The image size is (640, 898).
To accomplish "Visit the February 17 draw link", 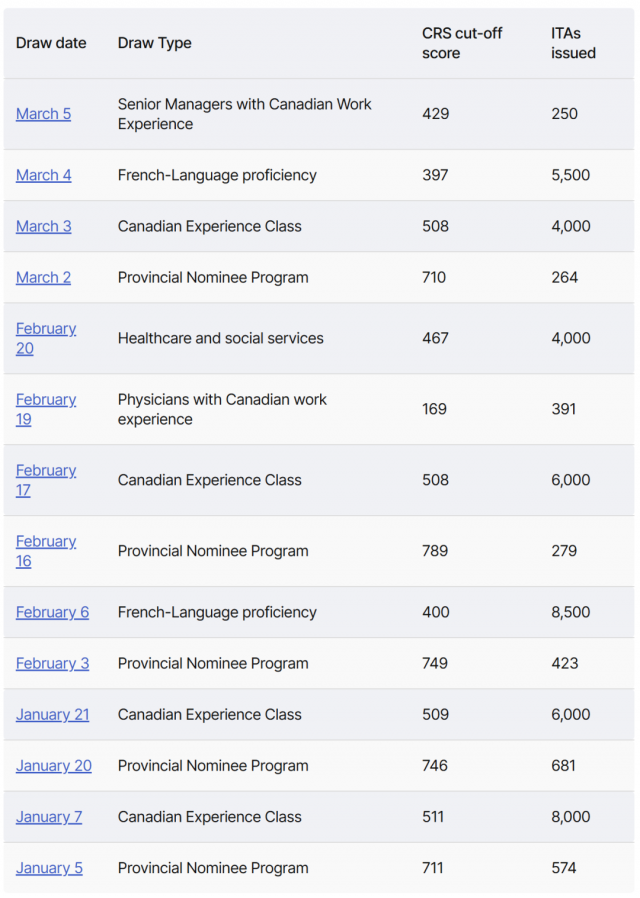I will (x=45, y=471).
